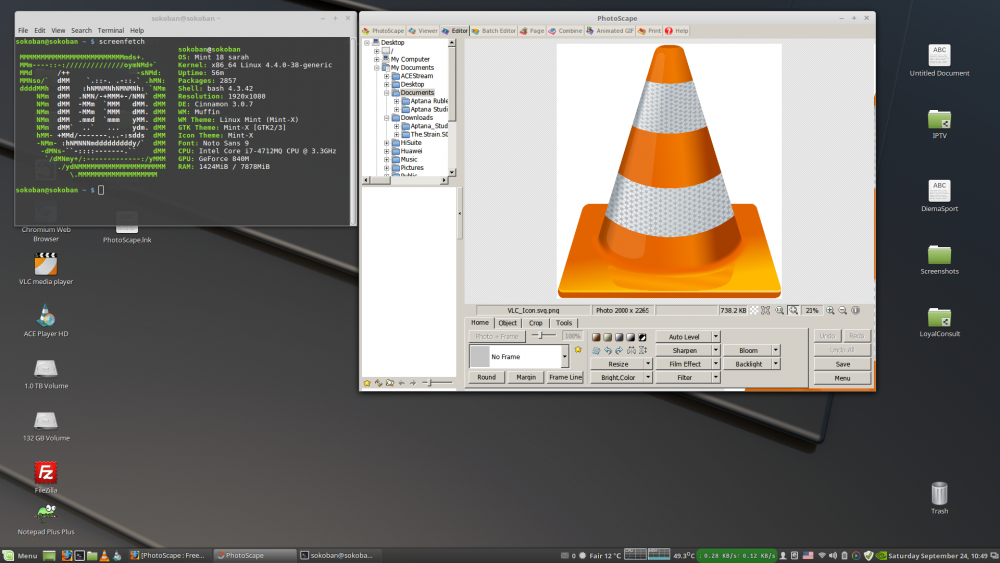1000x563 pixels.
Task: Click the arbitrary rotate icon below the sepia swatch
Action: [x=596, y=351]
